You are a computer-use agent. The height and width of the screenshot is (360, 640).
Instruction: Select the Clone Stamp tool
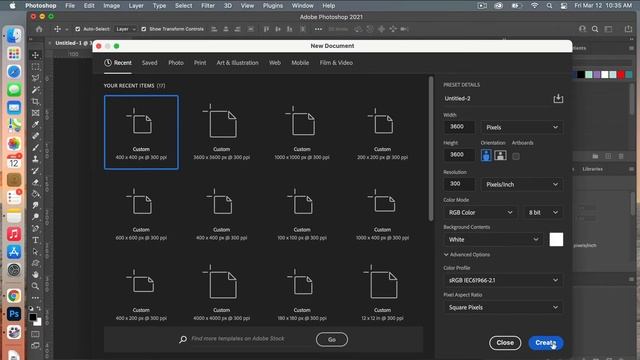pos(36,159)
